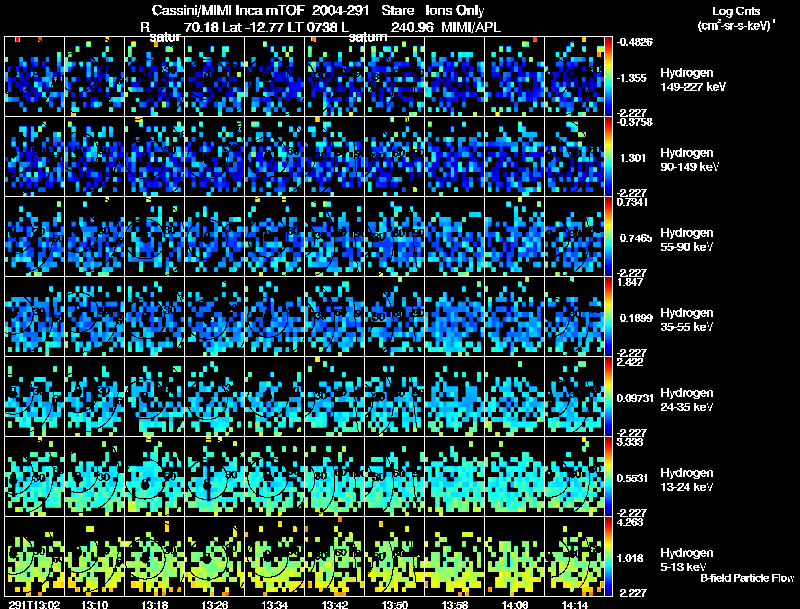The height and width of the screenshot is (609, 800).
Task: Click the 'Hydrogen 149-227 keV' row label
Action: (x=692, y=80)
